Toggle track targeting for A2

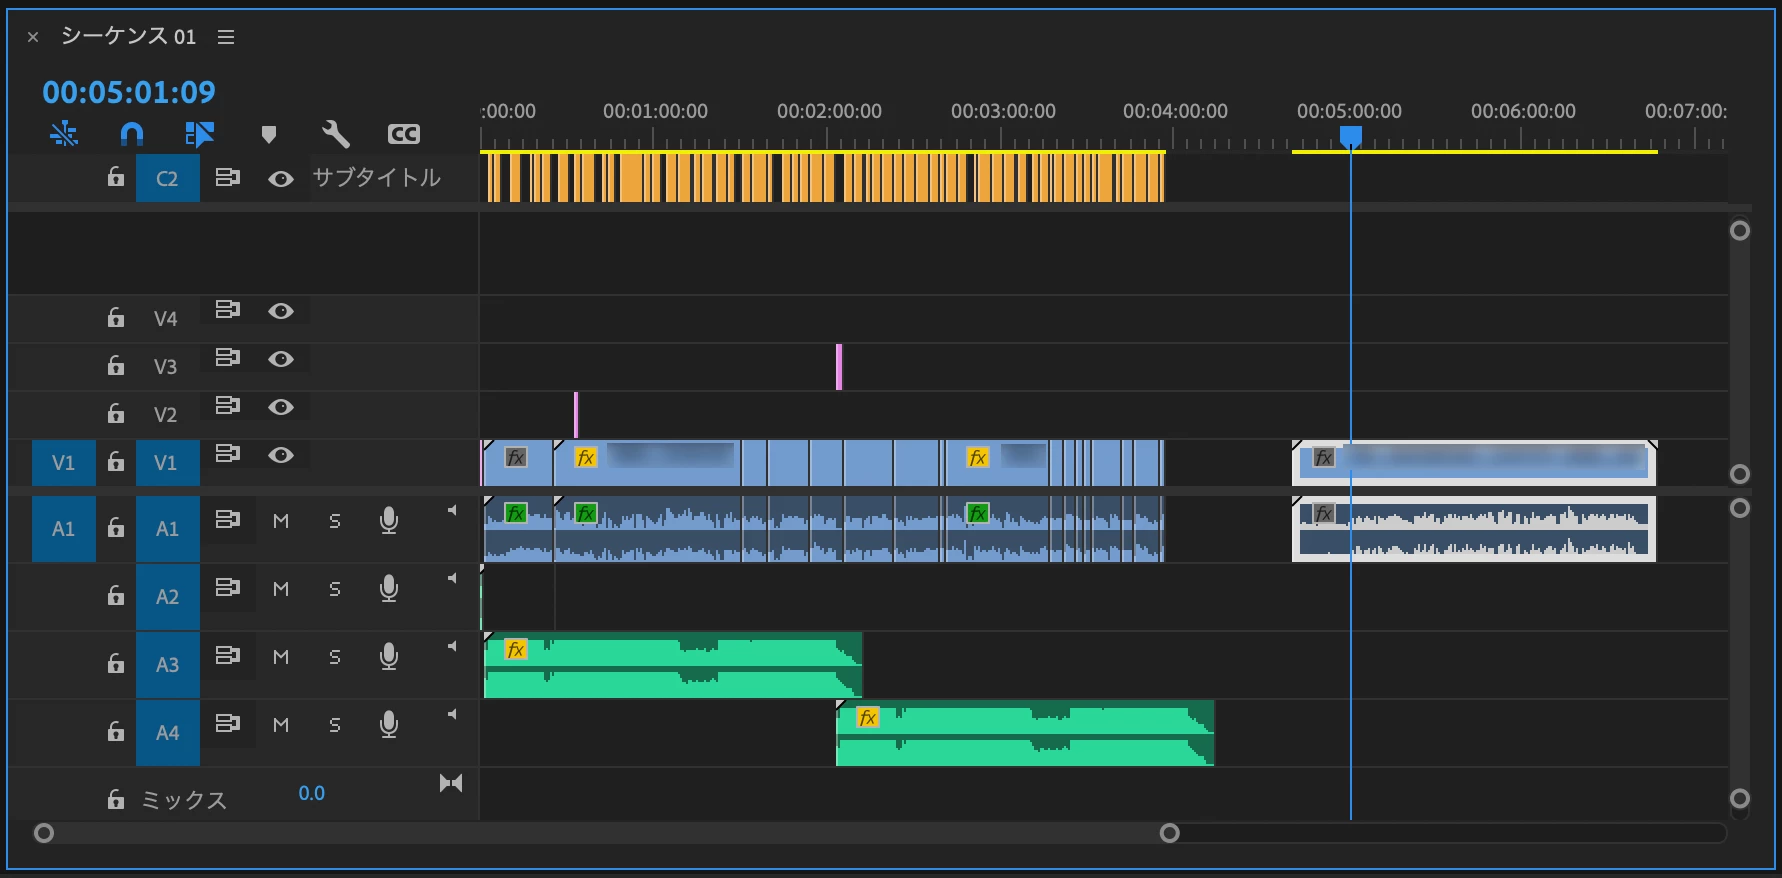(168, 597)
